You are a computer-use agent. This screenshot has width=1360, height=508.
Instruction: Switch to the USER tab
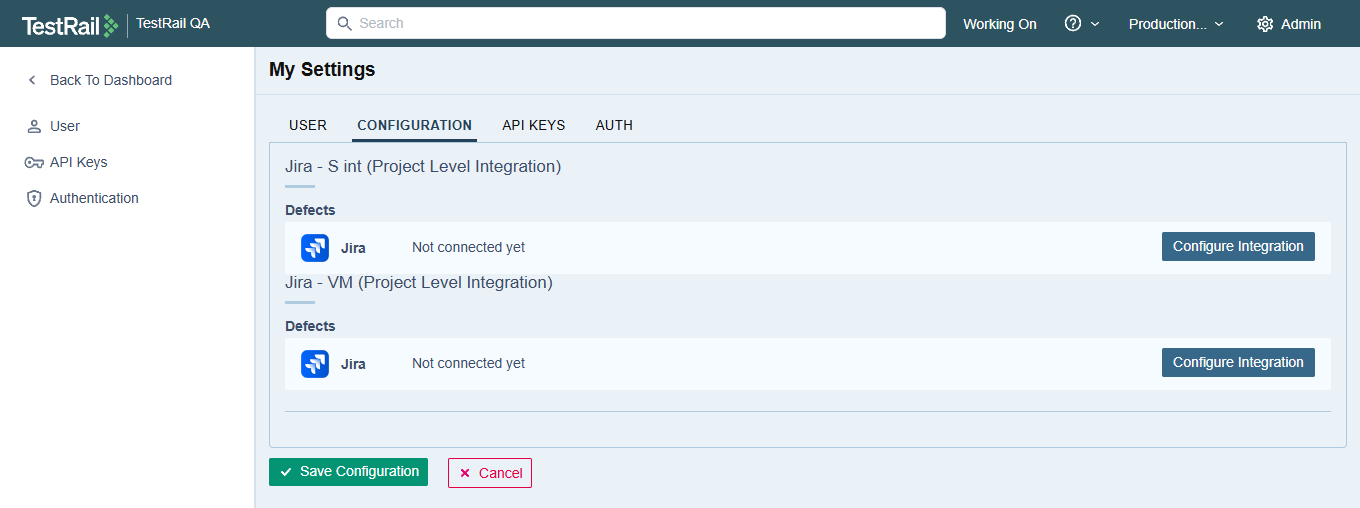308,125
